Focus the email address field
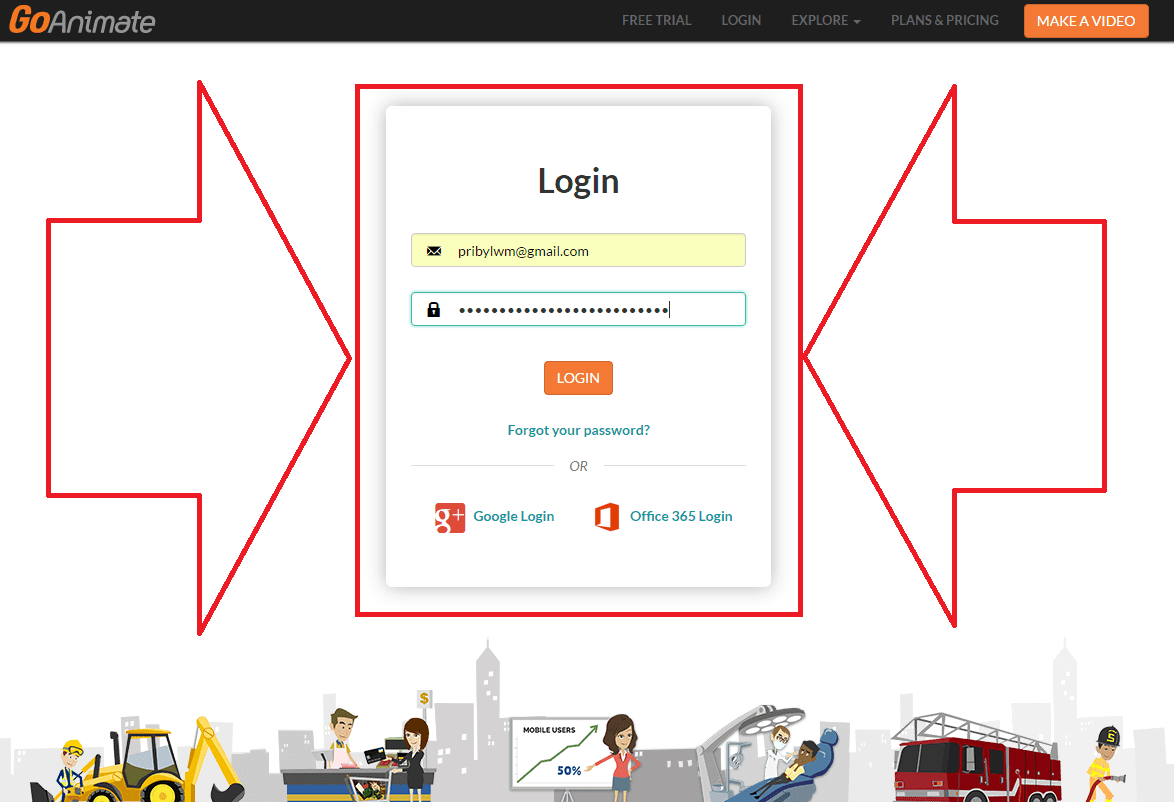Screen dimensions: 1174x802 [x=578, y=250]
